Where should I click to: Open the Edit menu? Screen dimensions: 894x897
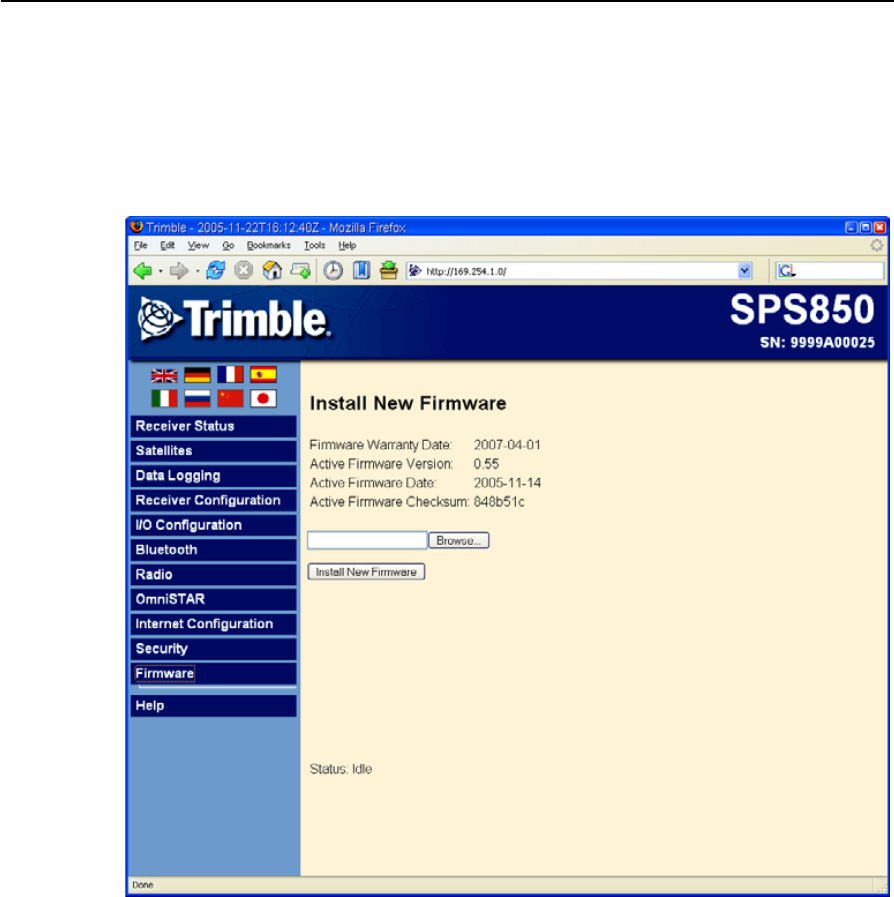(x=168, y=245)
